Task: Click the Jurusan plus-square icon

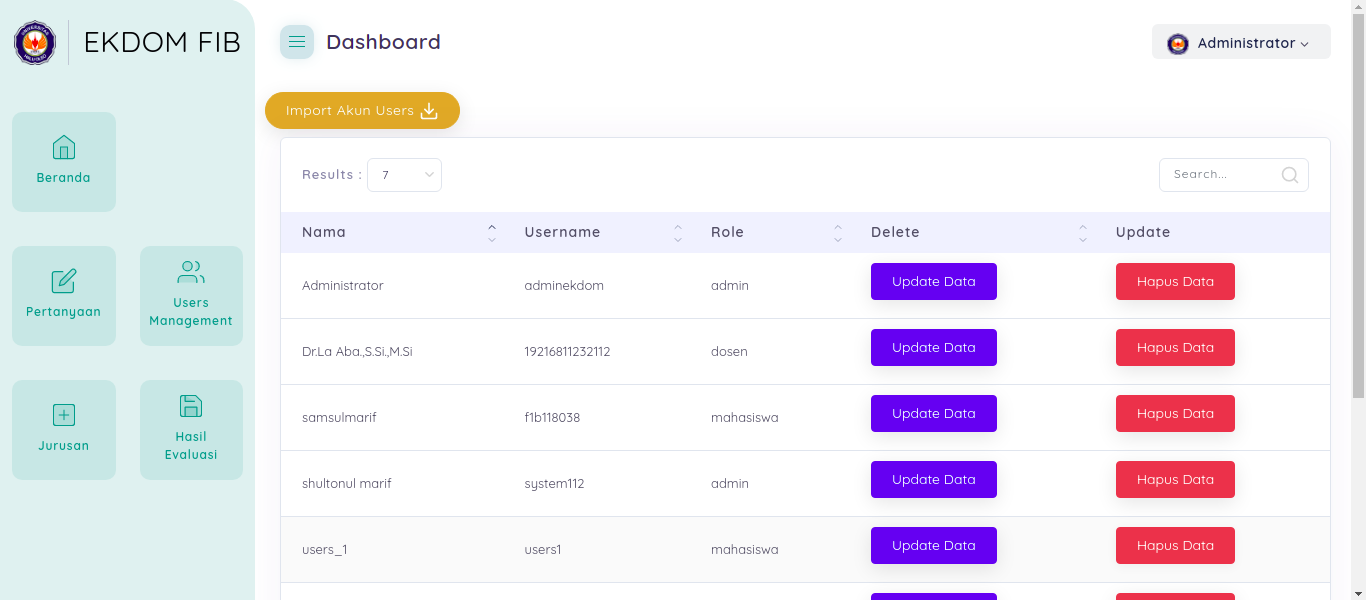Action: point(64,415)
